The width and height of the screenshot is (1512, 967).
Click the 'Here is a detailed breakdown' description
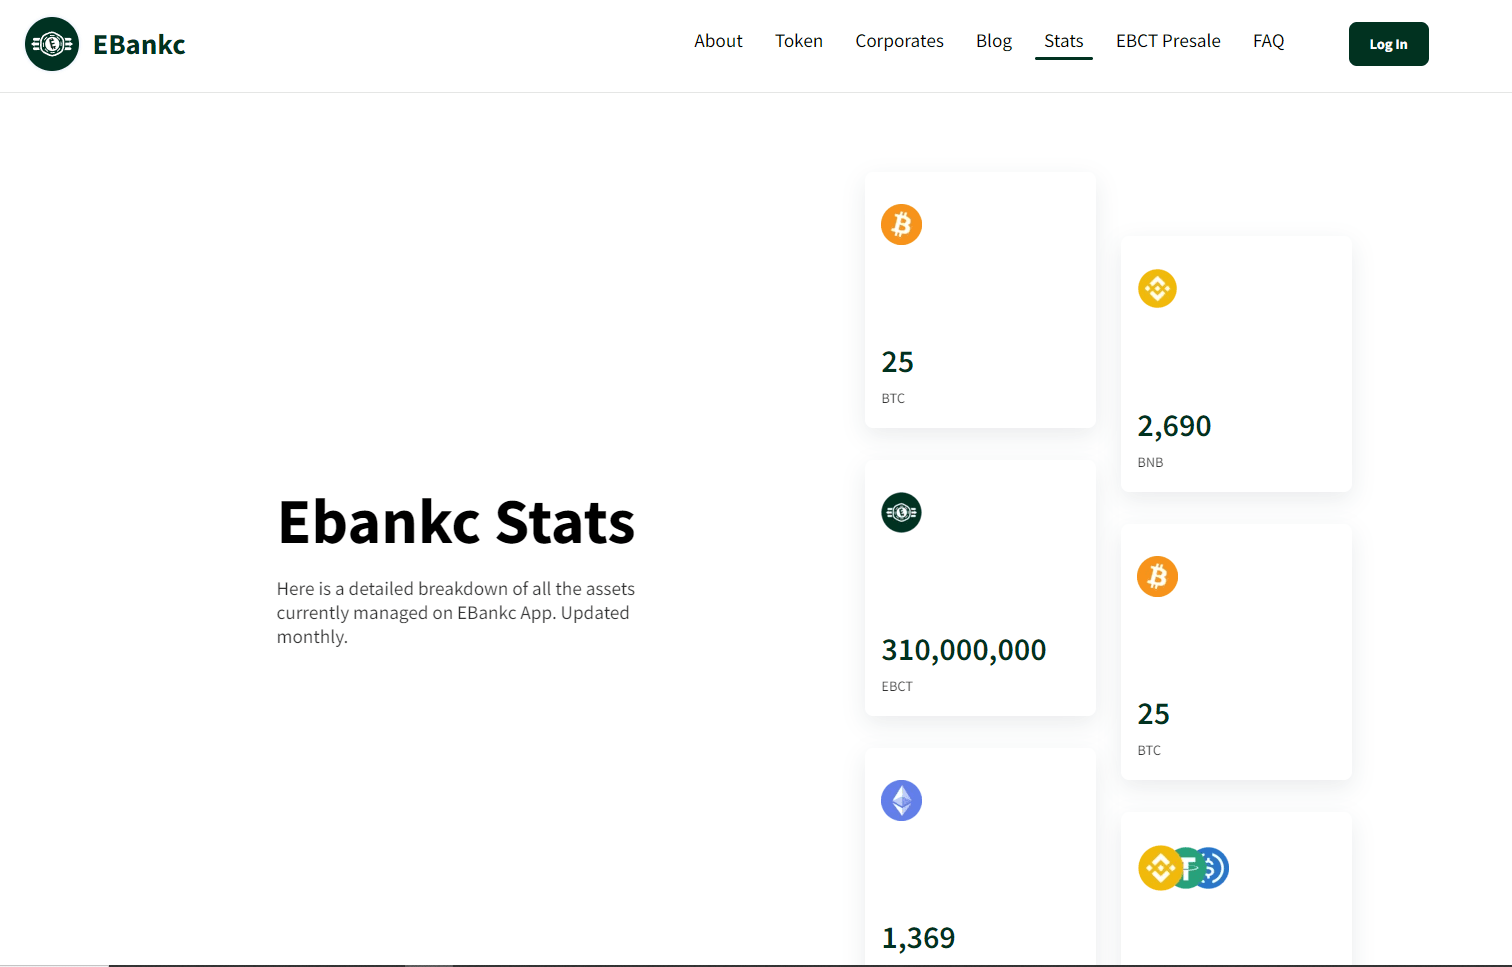[456, 613]
